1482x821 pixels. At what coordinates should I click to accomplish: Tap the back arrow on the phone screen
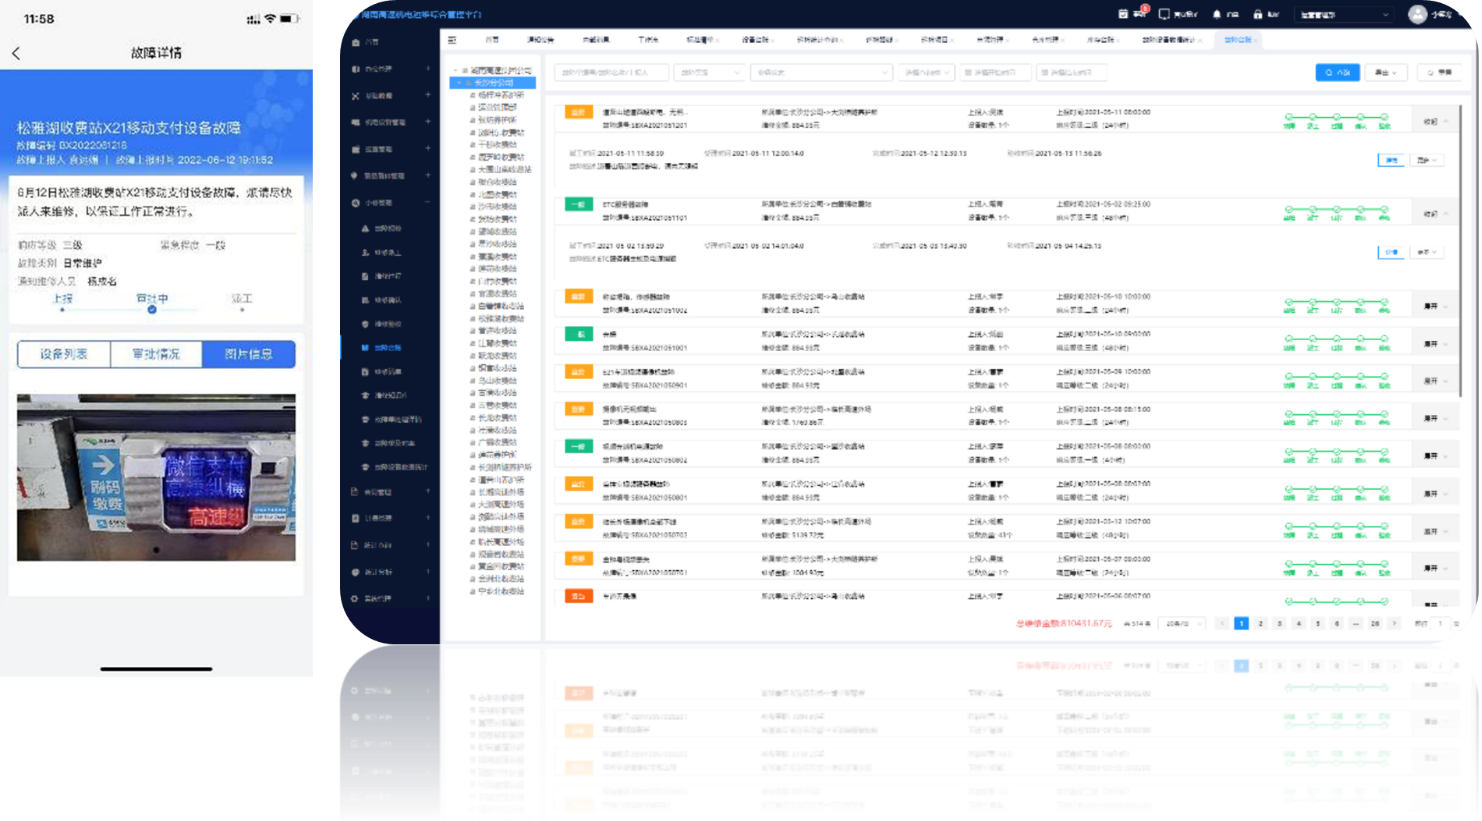[16, 53]
